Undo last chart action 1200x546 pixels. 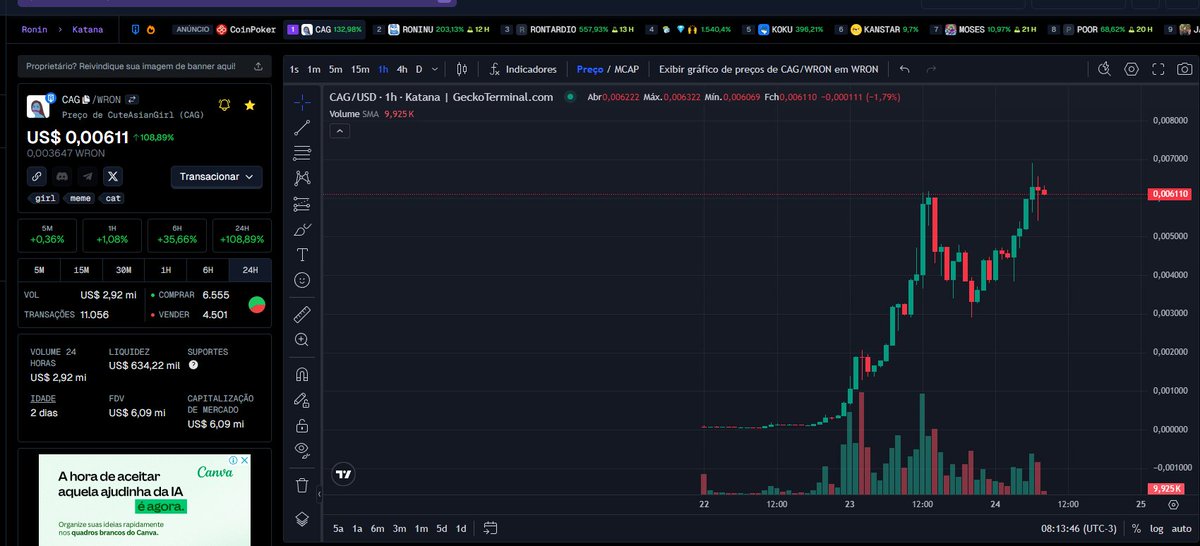coord(905,69)
